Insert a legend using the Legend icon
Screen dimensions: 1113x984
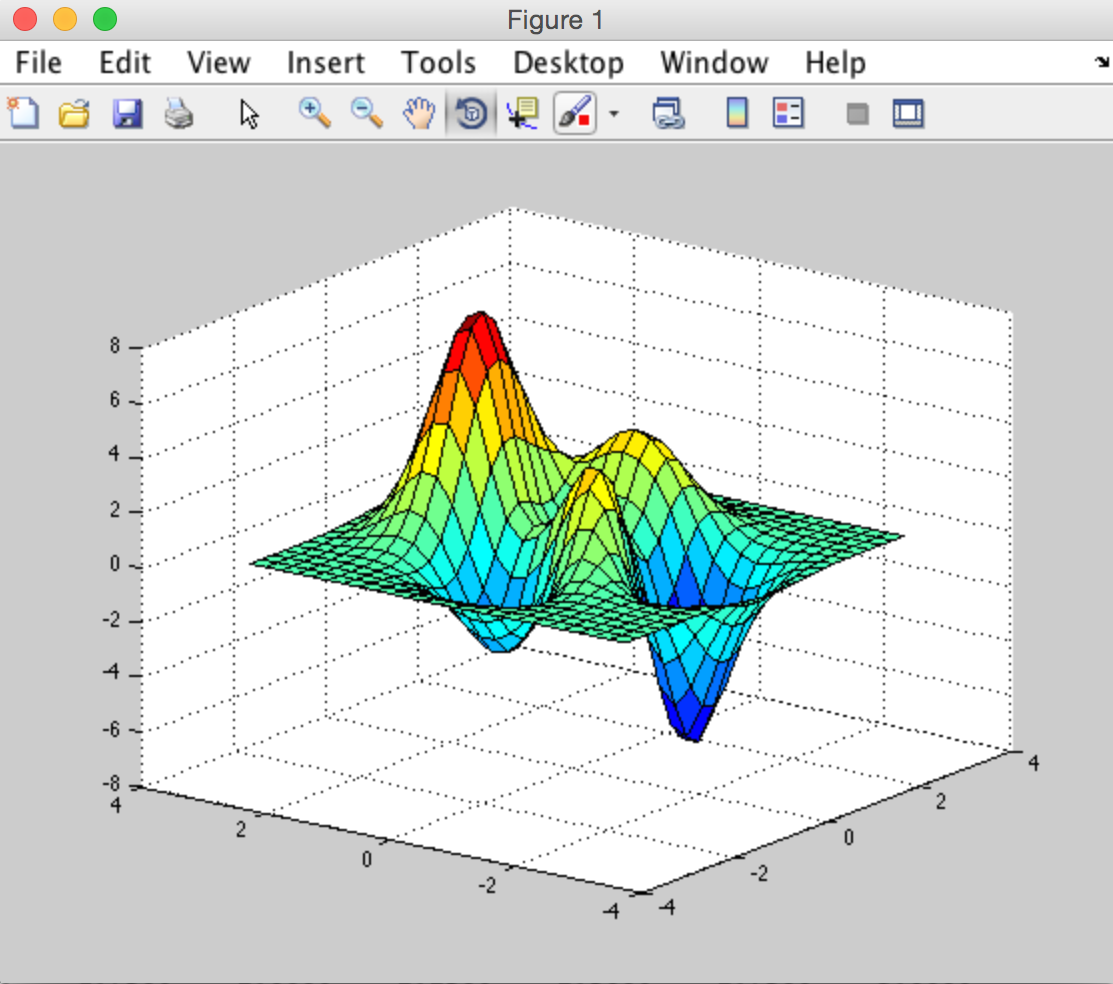(x=788, y=114)
